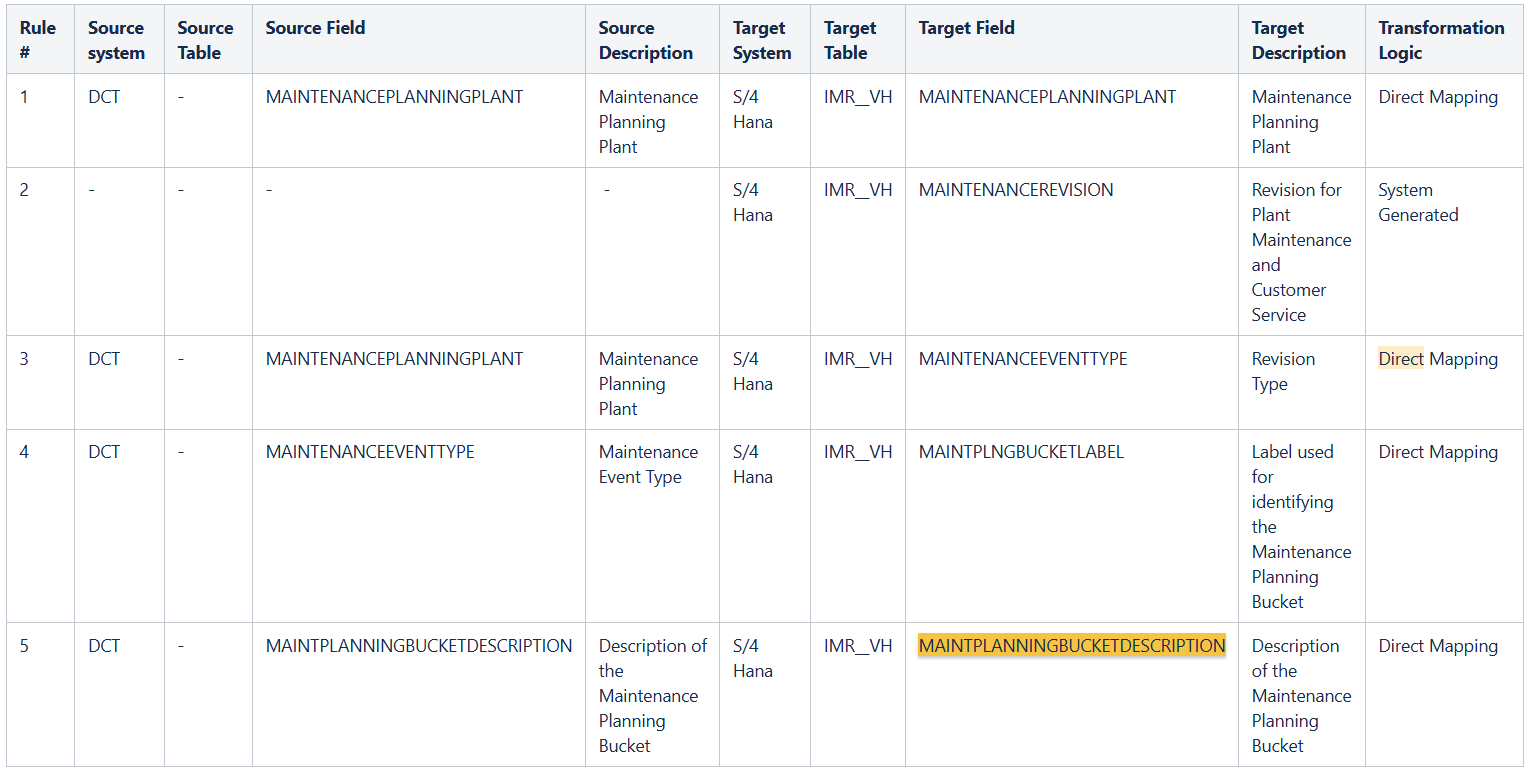Viewport: 1535px width, 776px height.
Task: Click the "Target Table" column header
Action: click(x=850, y=40)
